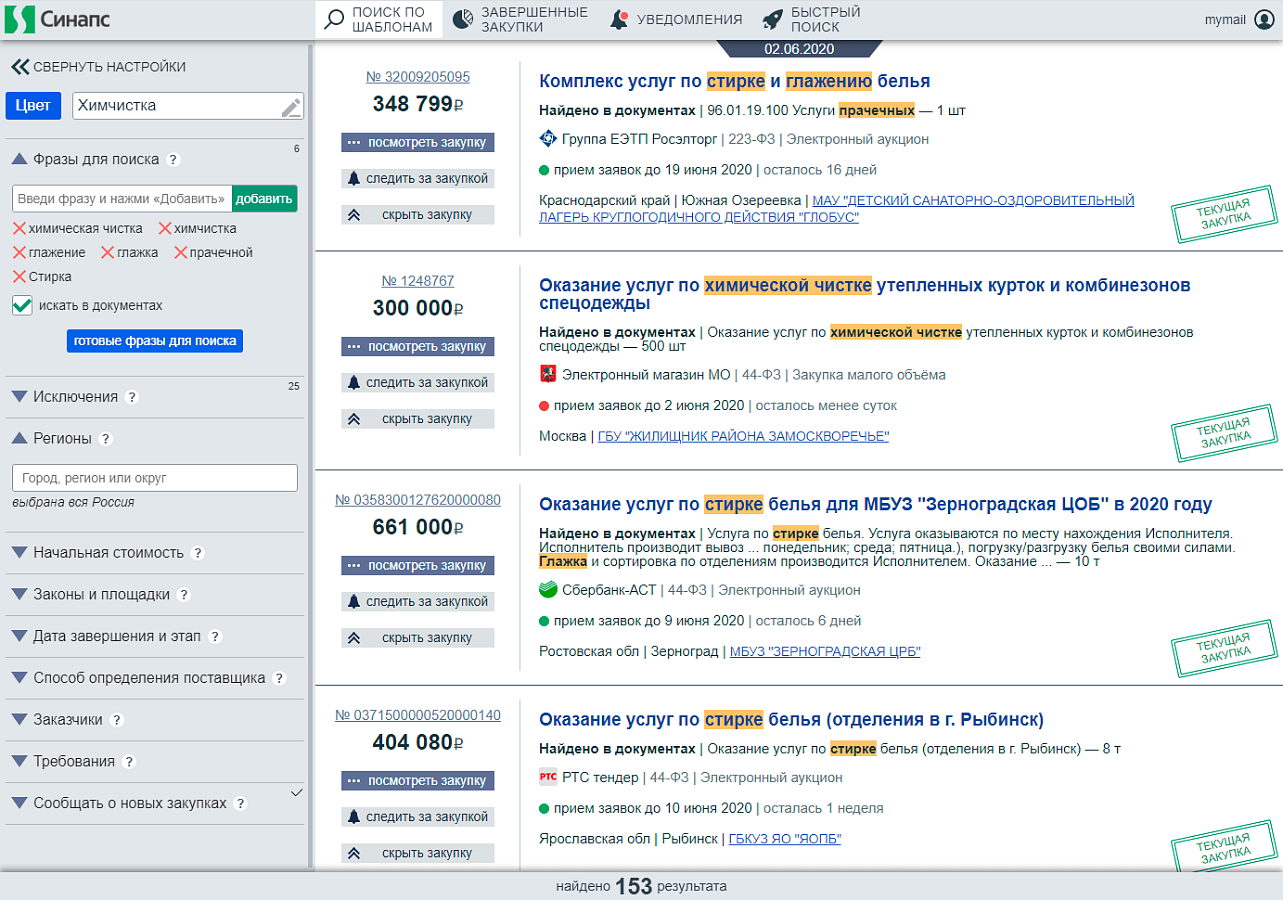Toggle the «искать в документах» checkbox
Viewport: 1283px width, 900px height.
click(x=22, y=306)
